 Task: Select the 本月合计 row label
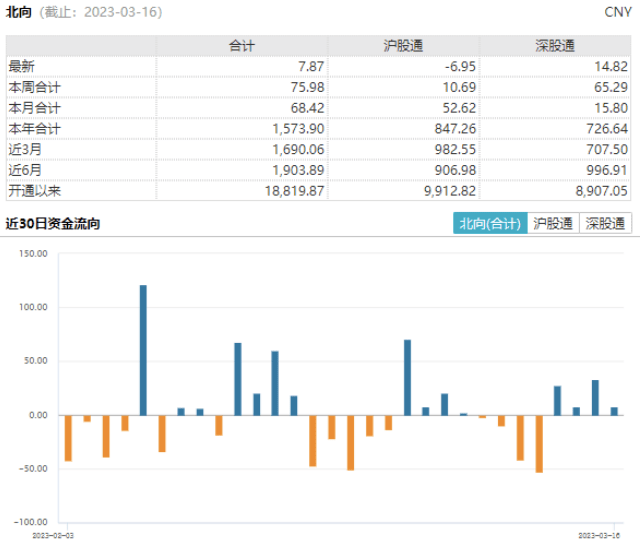pos(34,108)
